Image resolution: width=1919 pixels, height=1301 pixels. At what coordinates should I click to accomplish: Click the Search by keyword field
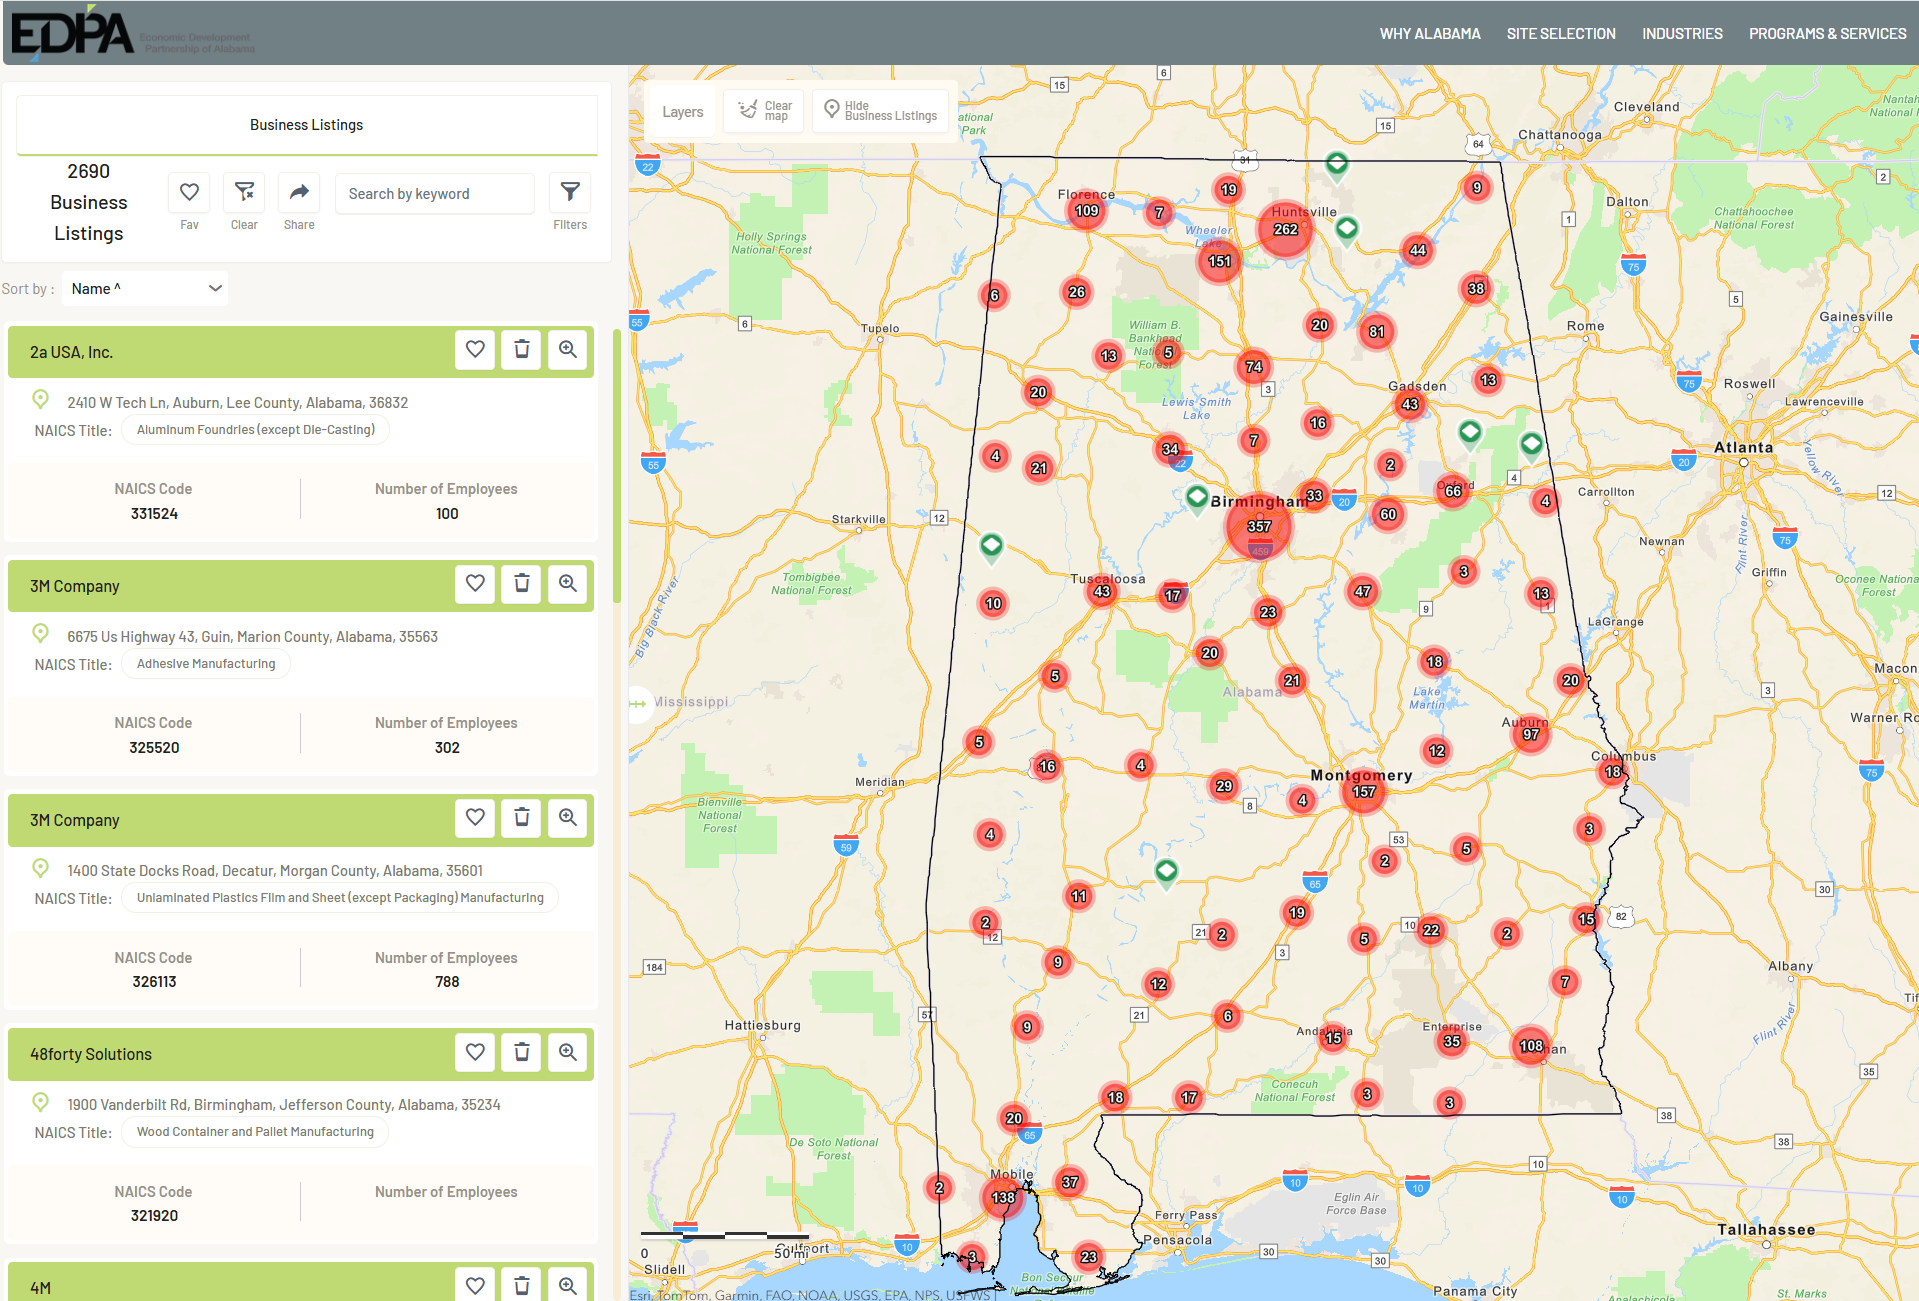434,194
